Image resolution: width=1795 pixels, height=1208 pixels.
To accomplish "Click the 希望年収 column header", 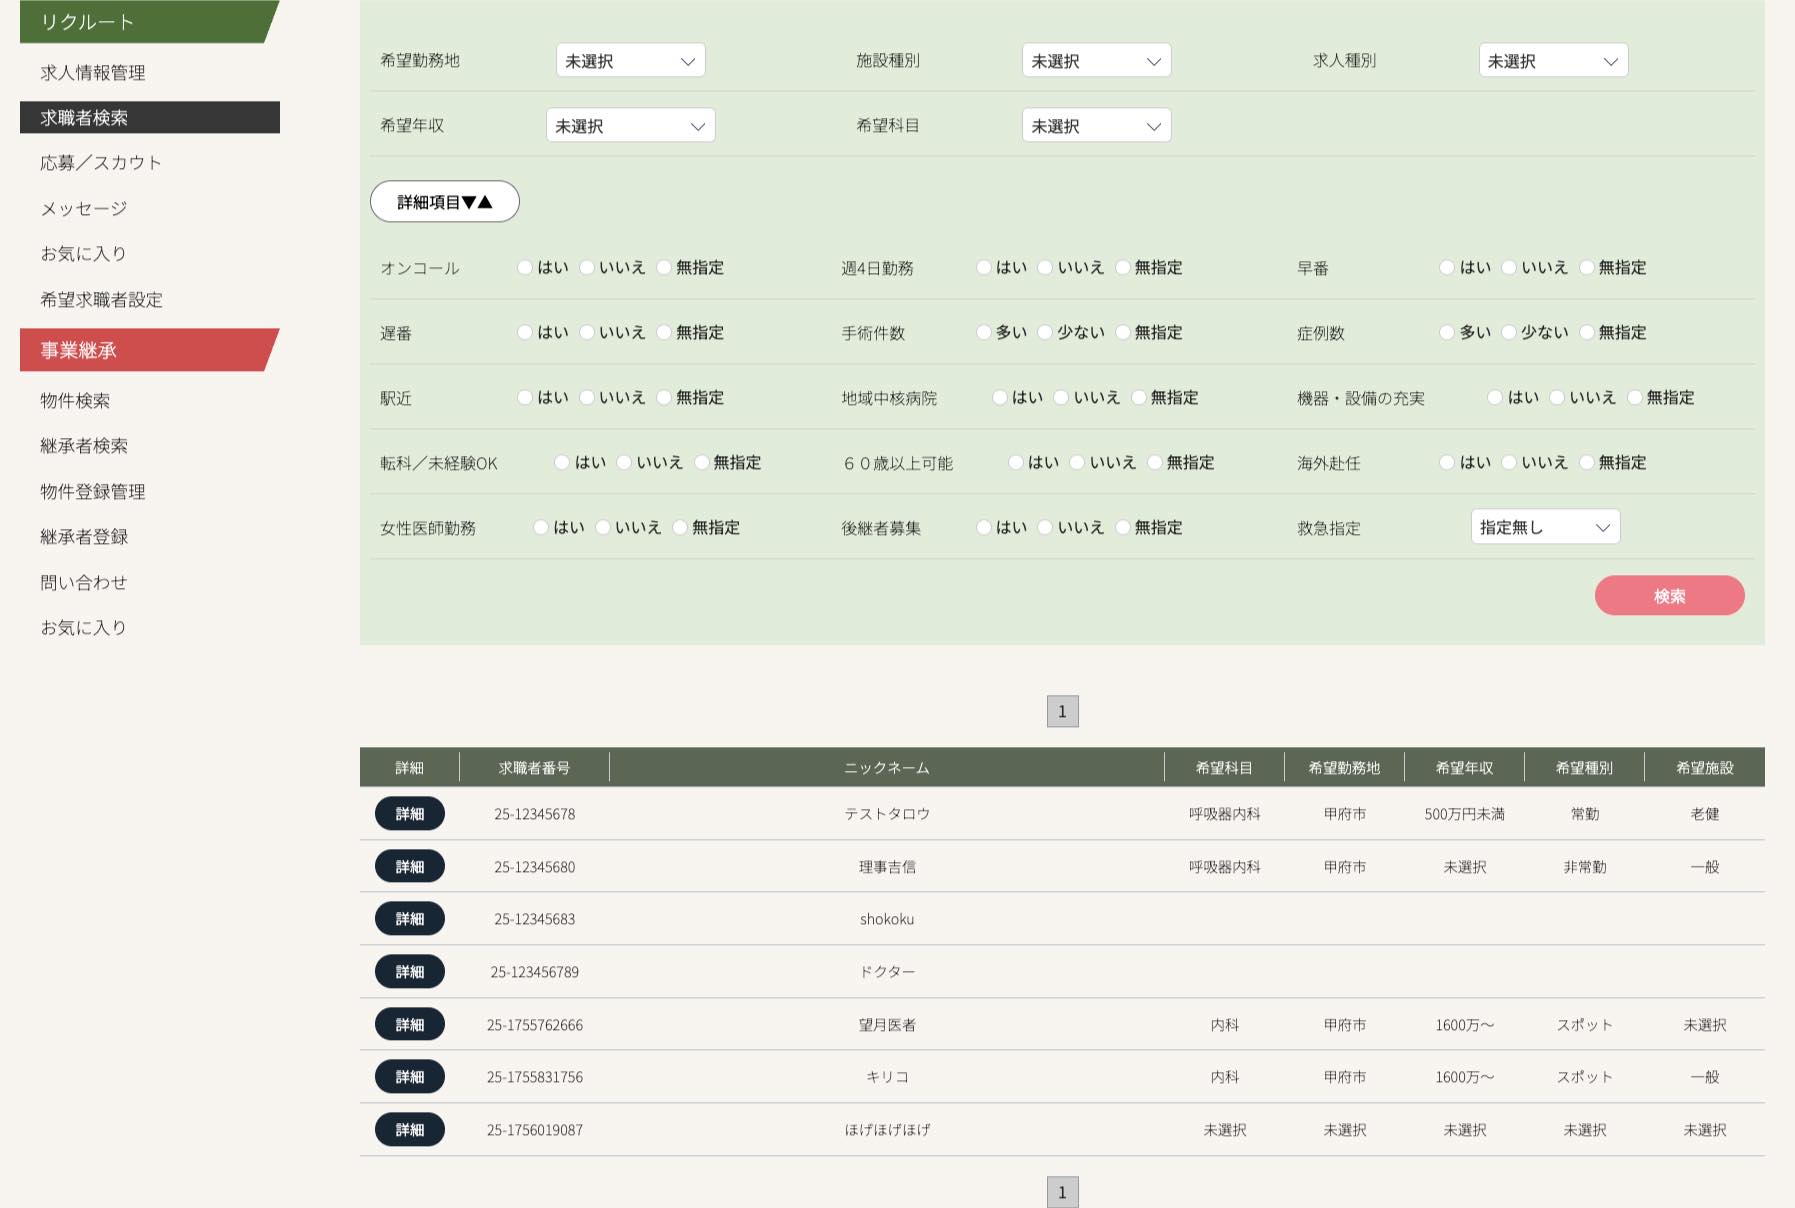I will (x=1464, y=768).
